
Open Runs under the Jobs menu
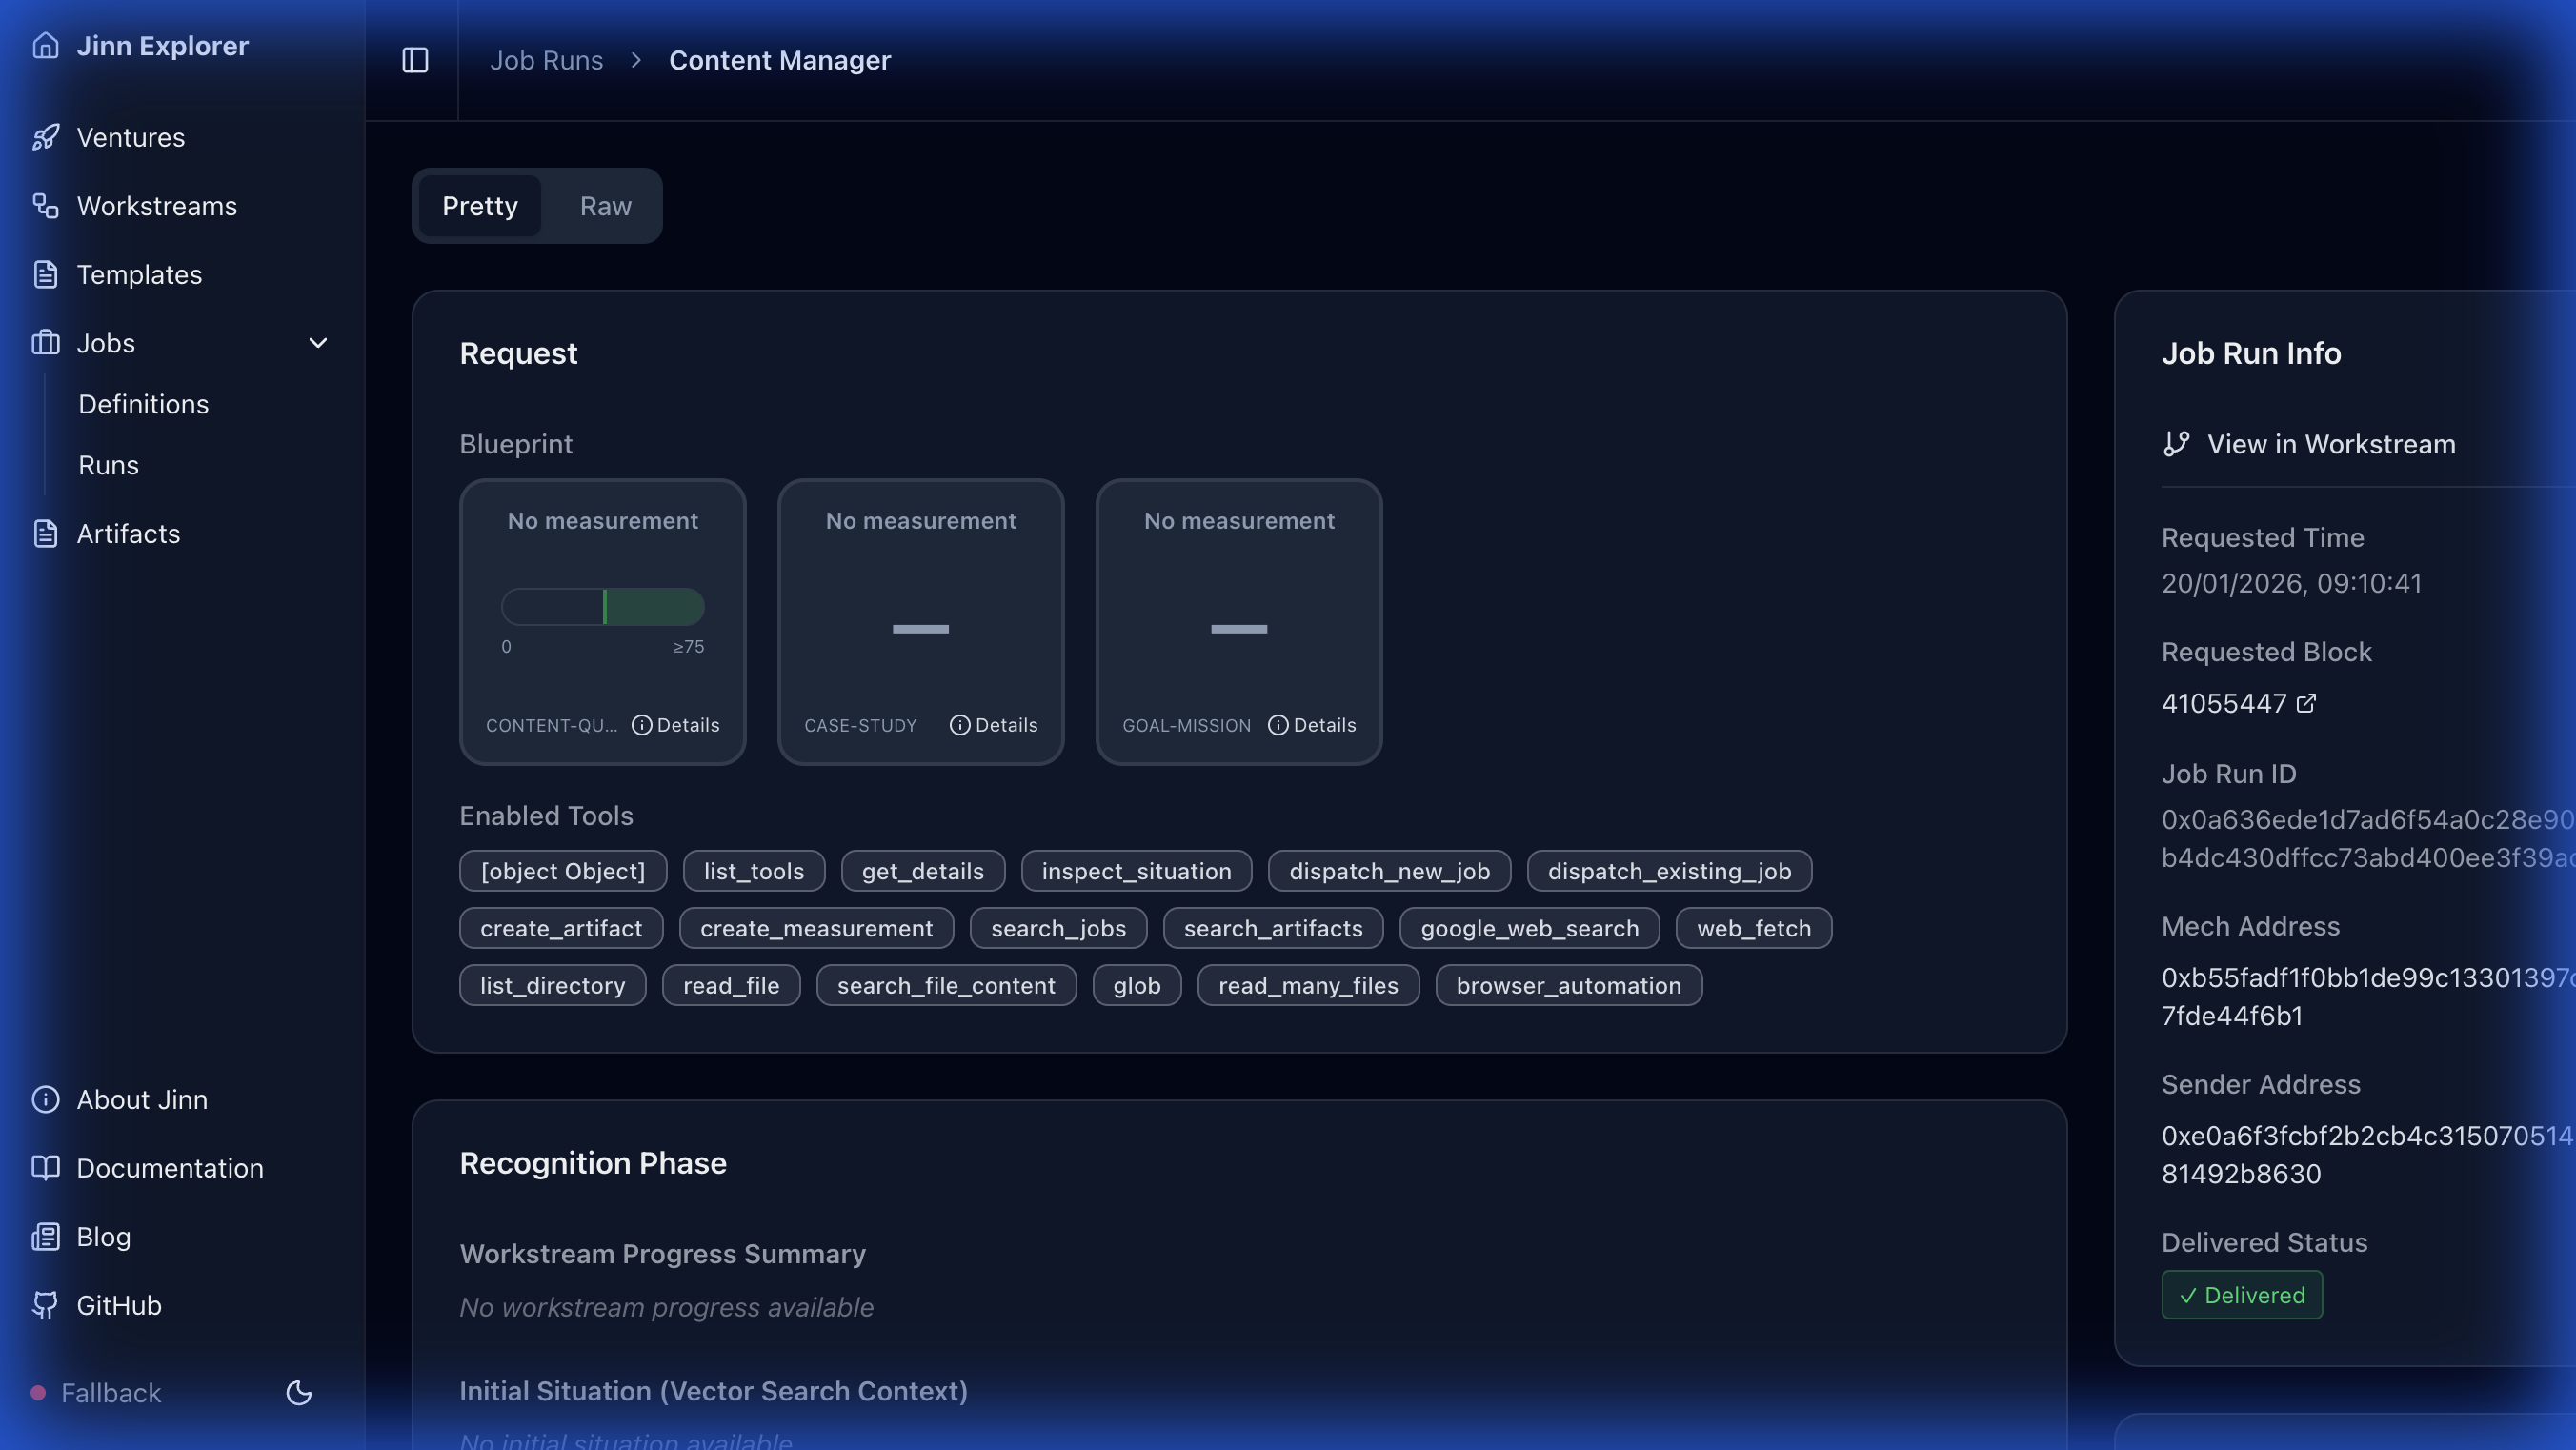coord(108,465)
